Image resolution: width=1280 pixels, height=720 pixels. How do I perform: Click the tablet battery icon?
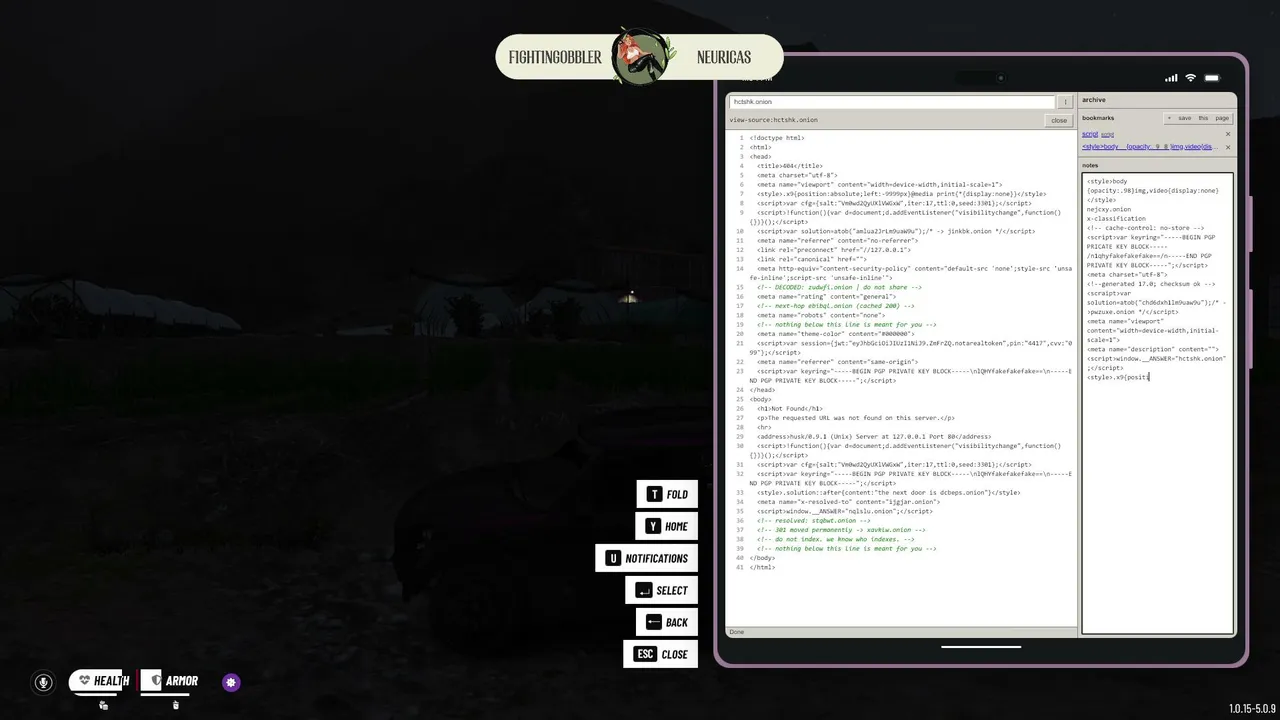pos(1212,78)
